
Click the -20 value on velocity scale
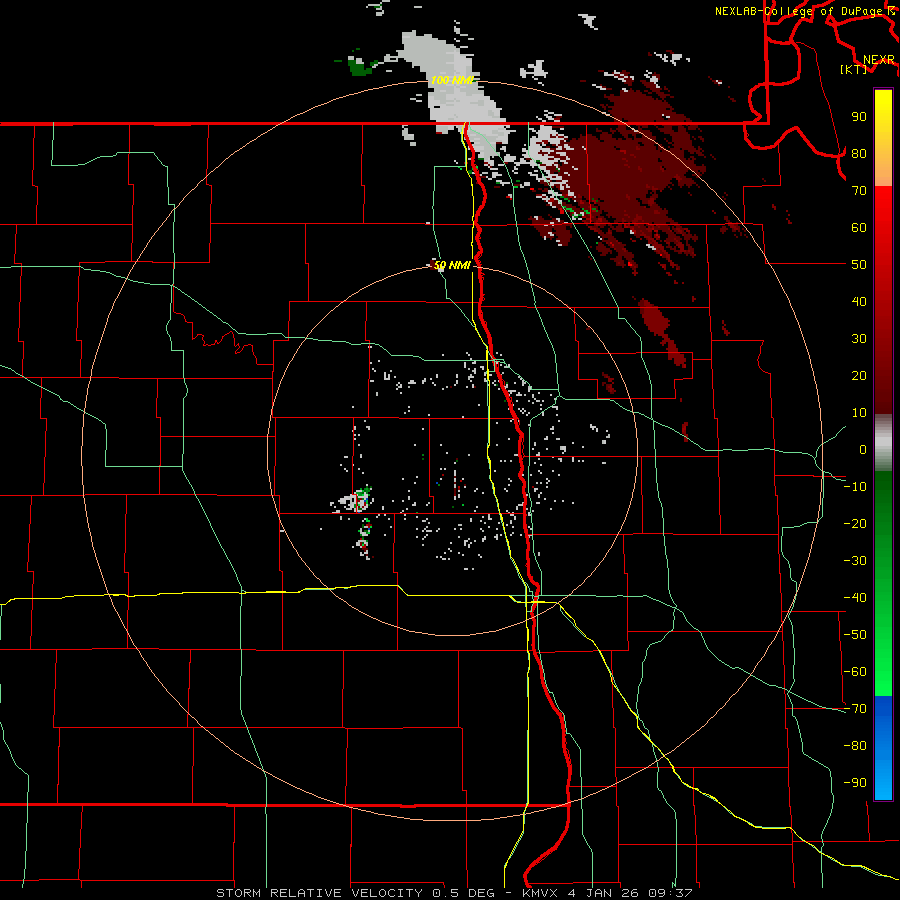click(855, 524)
